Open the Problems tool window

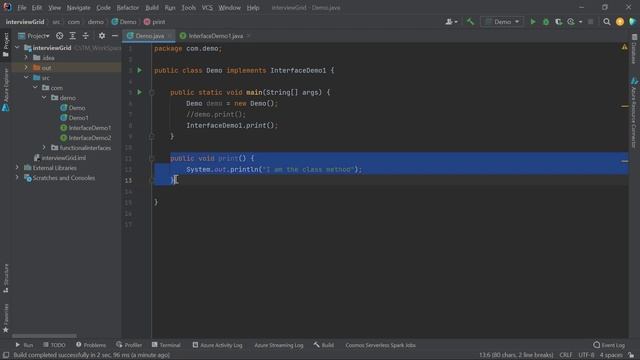coord(90,345)
